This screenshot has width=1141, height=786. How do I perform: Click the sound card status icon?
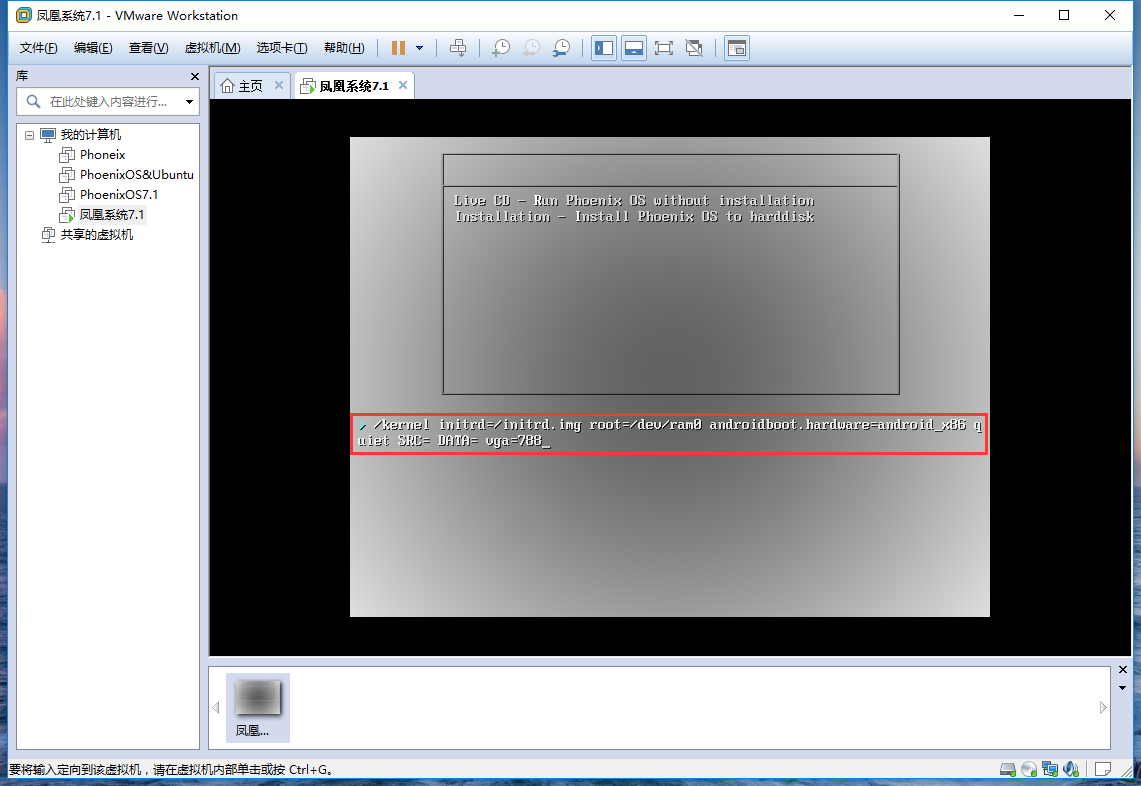(x=1071, y=769)
